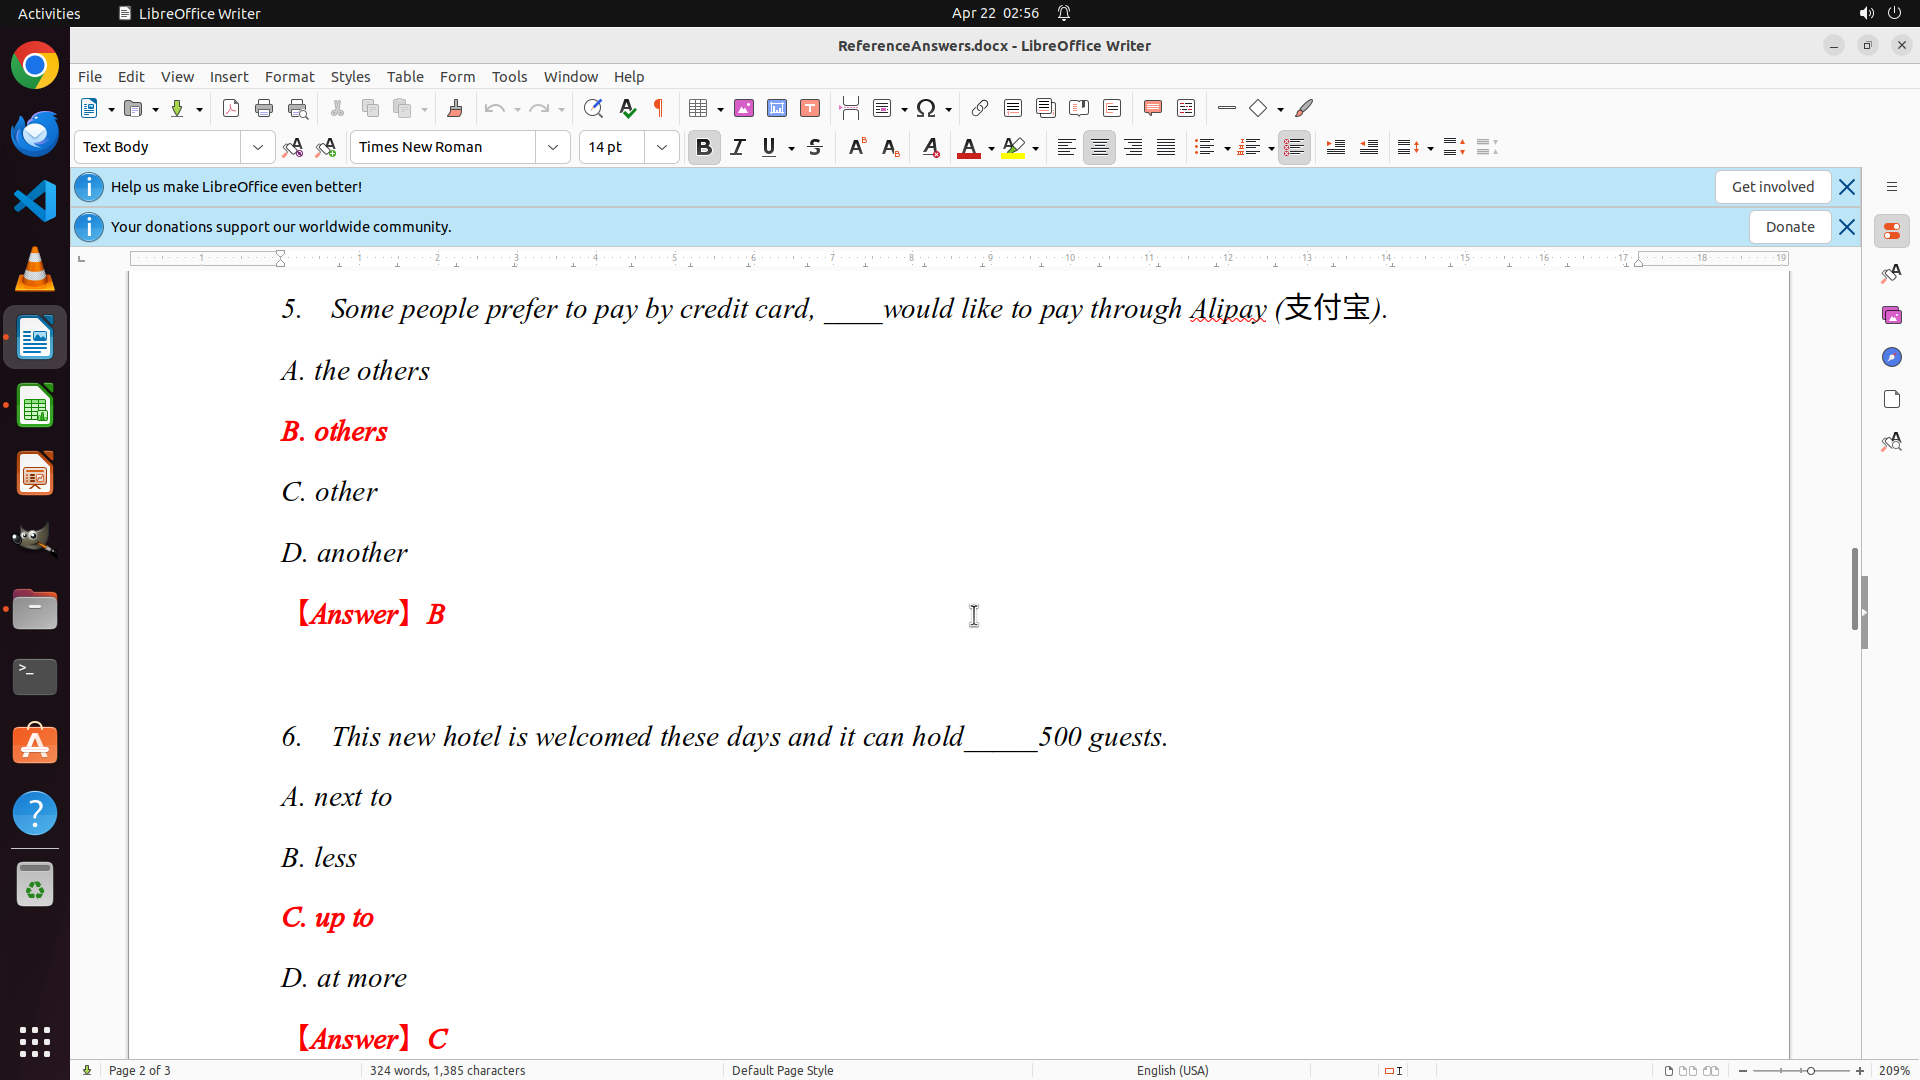The height and width of the screenshot is (1080, 1920).
Task: Expand the Paragraph Style dropdown
Action: (x=258, y=147)
